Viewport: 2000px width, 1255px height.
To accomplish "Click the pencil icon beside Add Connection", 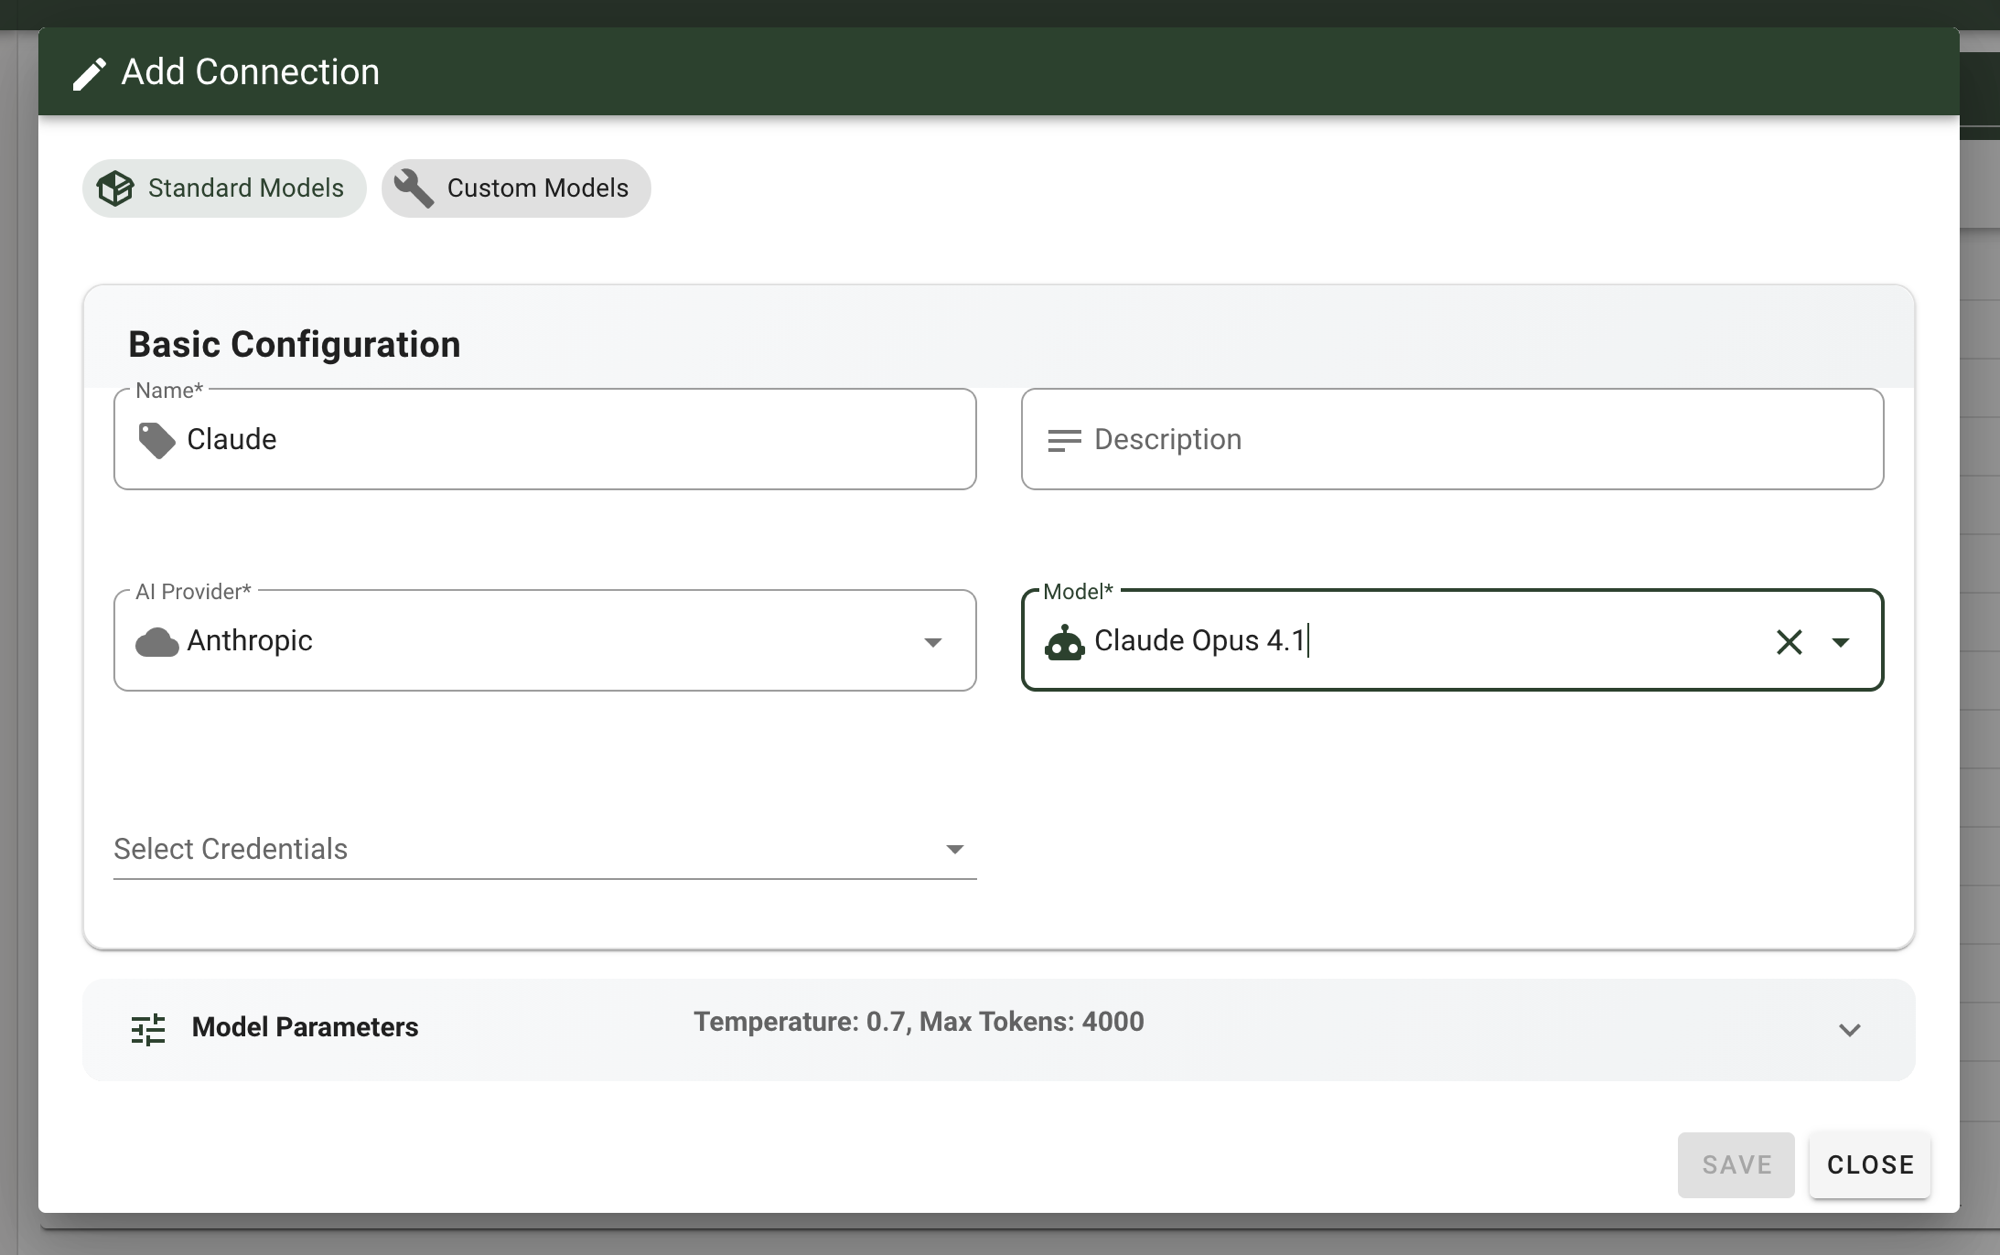I will point(89,73).
